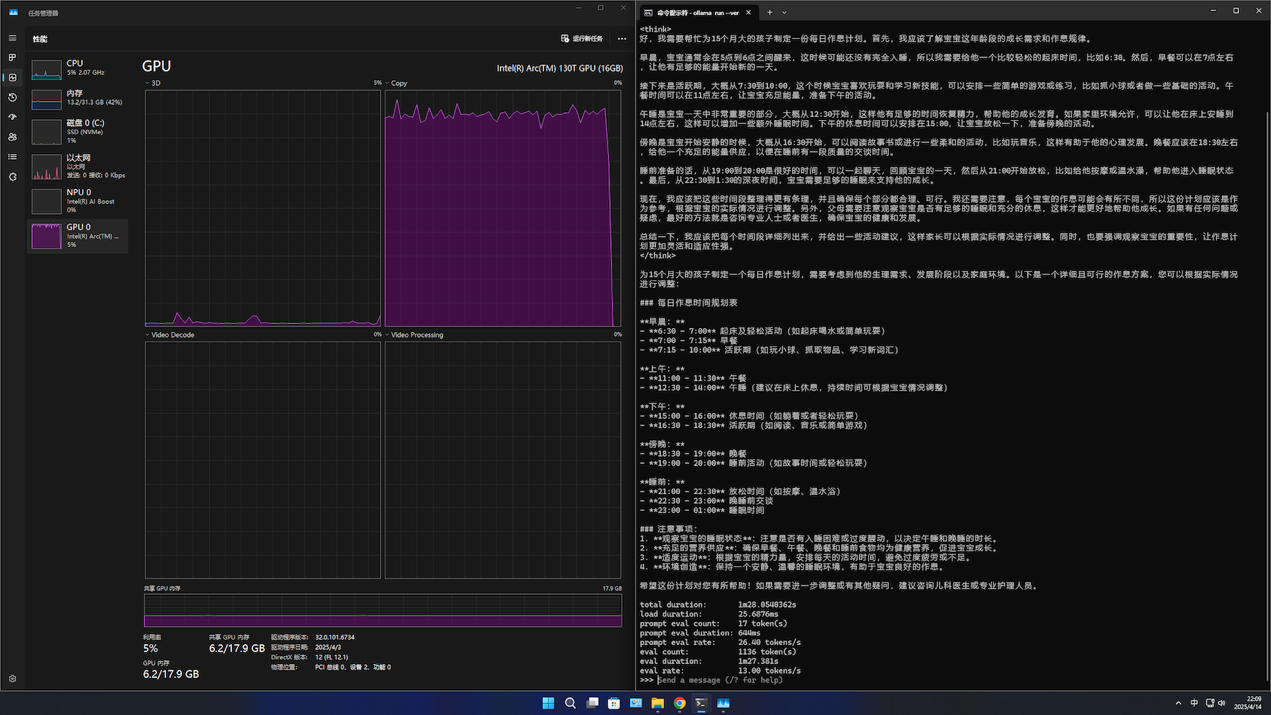1271x715 pixels.
Task: Expand the terminal new-tab profile dropdown
Action: (x=784, y=13)
